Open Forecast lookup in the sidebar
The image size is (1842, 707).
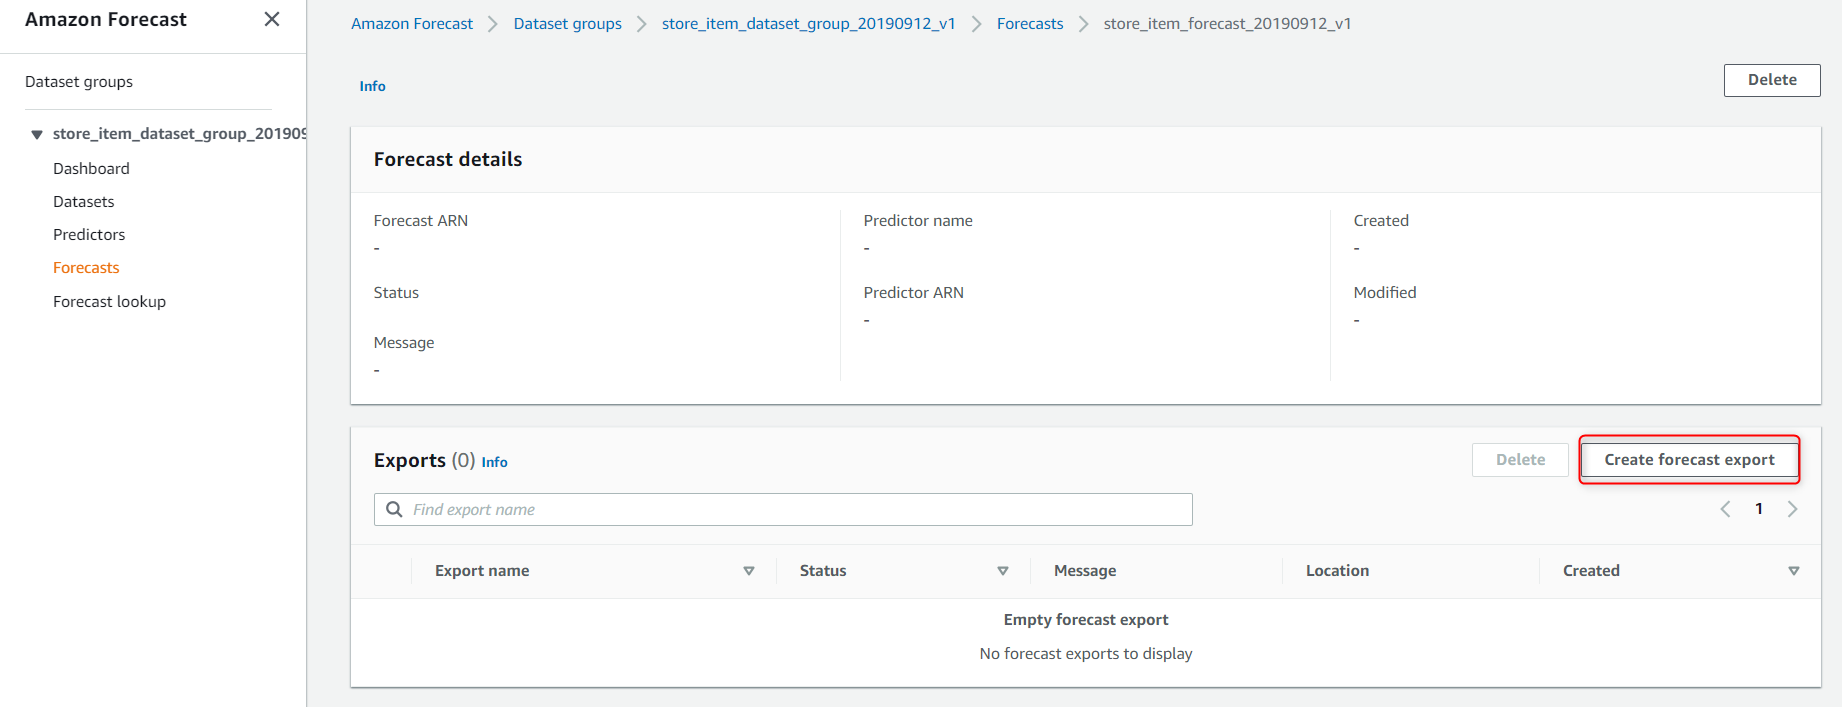pos(109,301)
